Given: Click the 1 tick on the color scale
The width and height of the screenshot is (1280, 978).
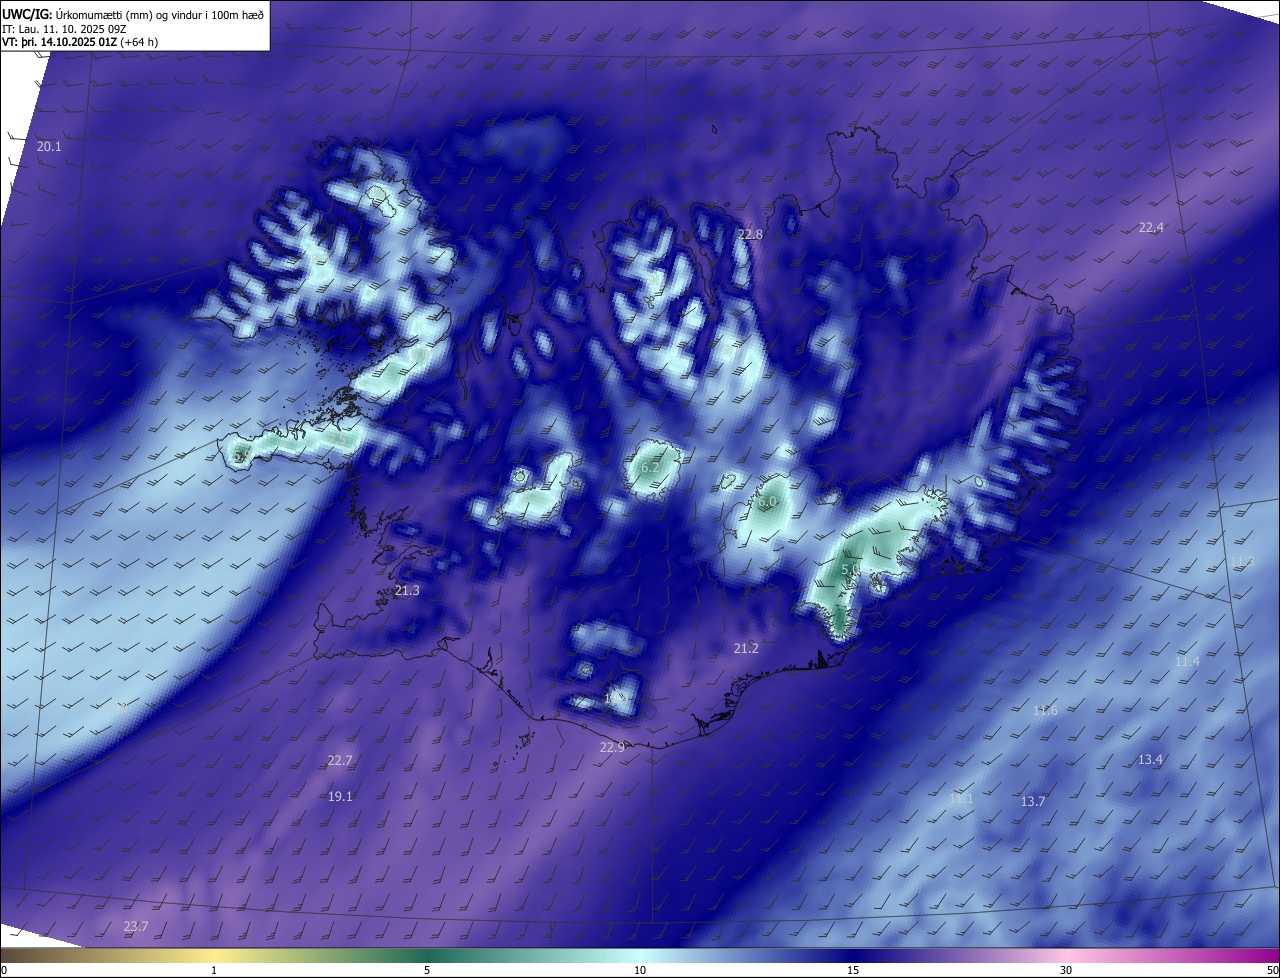Looking at the screenshot, I should click(214, 970).
